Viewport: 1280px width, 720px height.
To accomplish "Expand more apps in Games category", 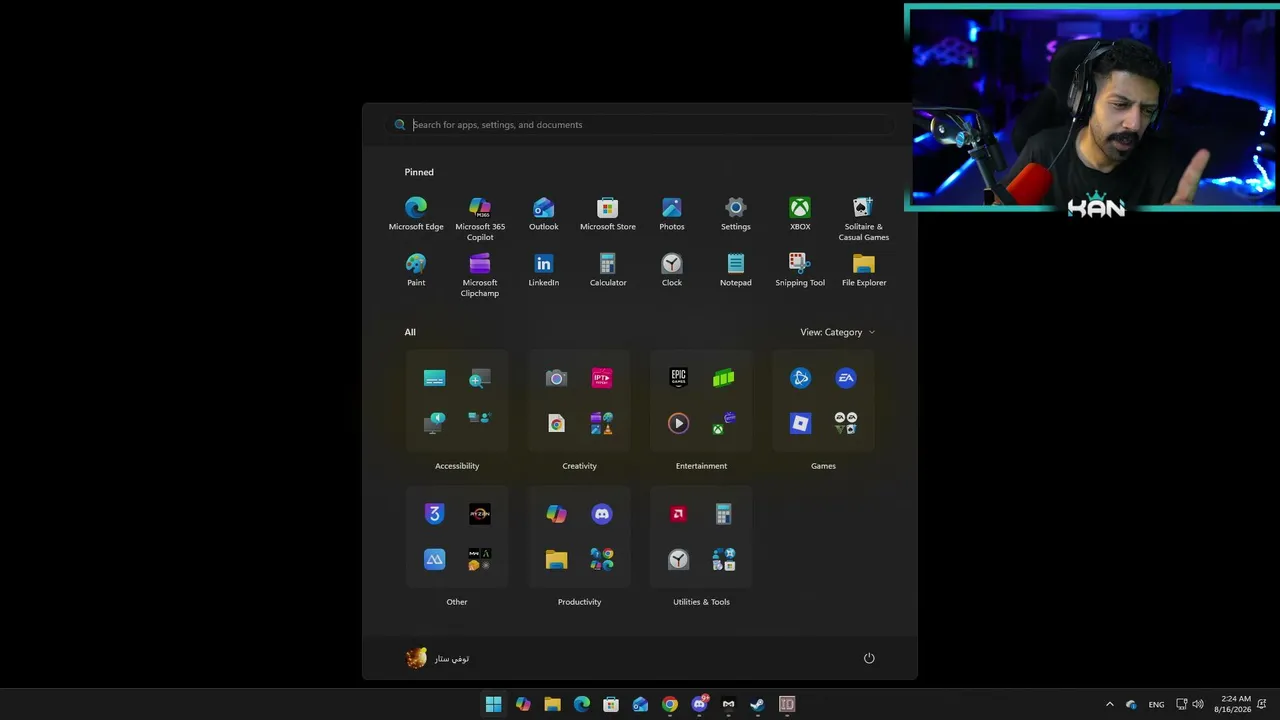I will click(846, 423).
